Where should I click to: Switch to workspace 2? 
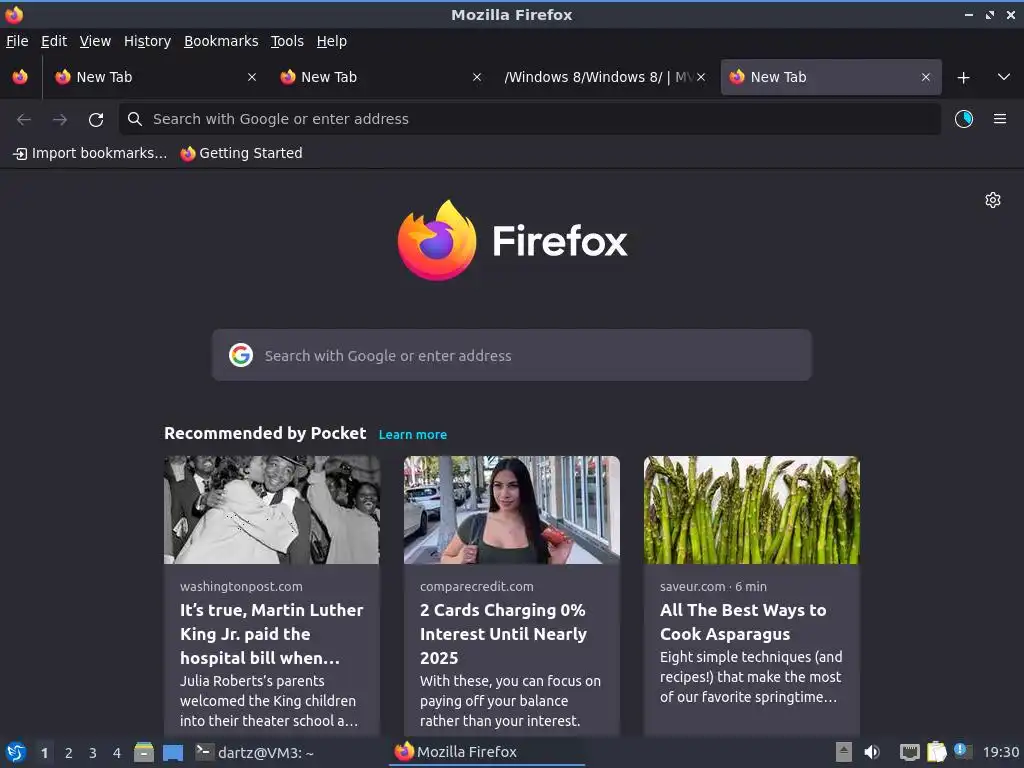coord(69,753)
